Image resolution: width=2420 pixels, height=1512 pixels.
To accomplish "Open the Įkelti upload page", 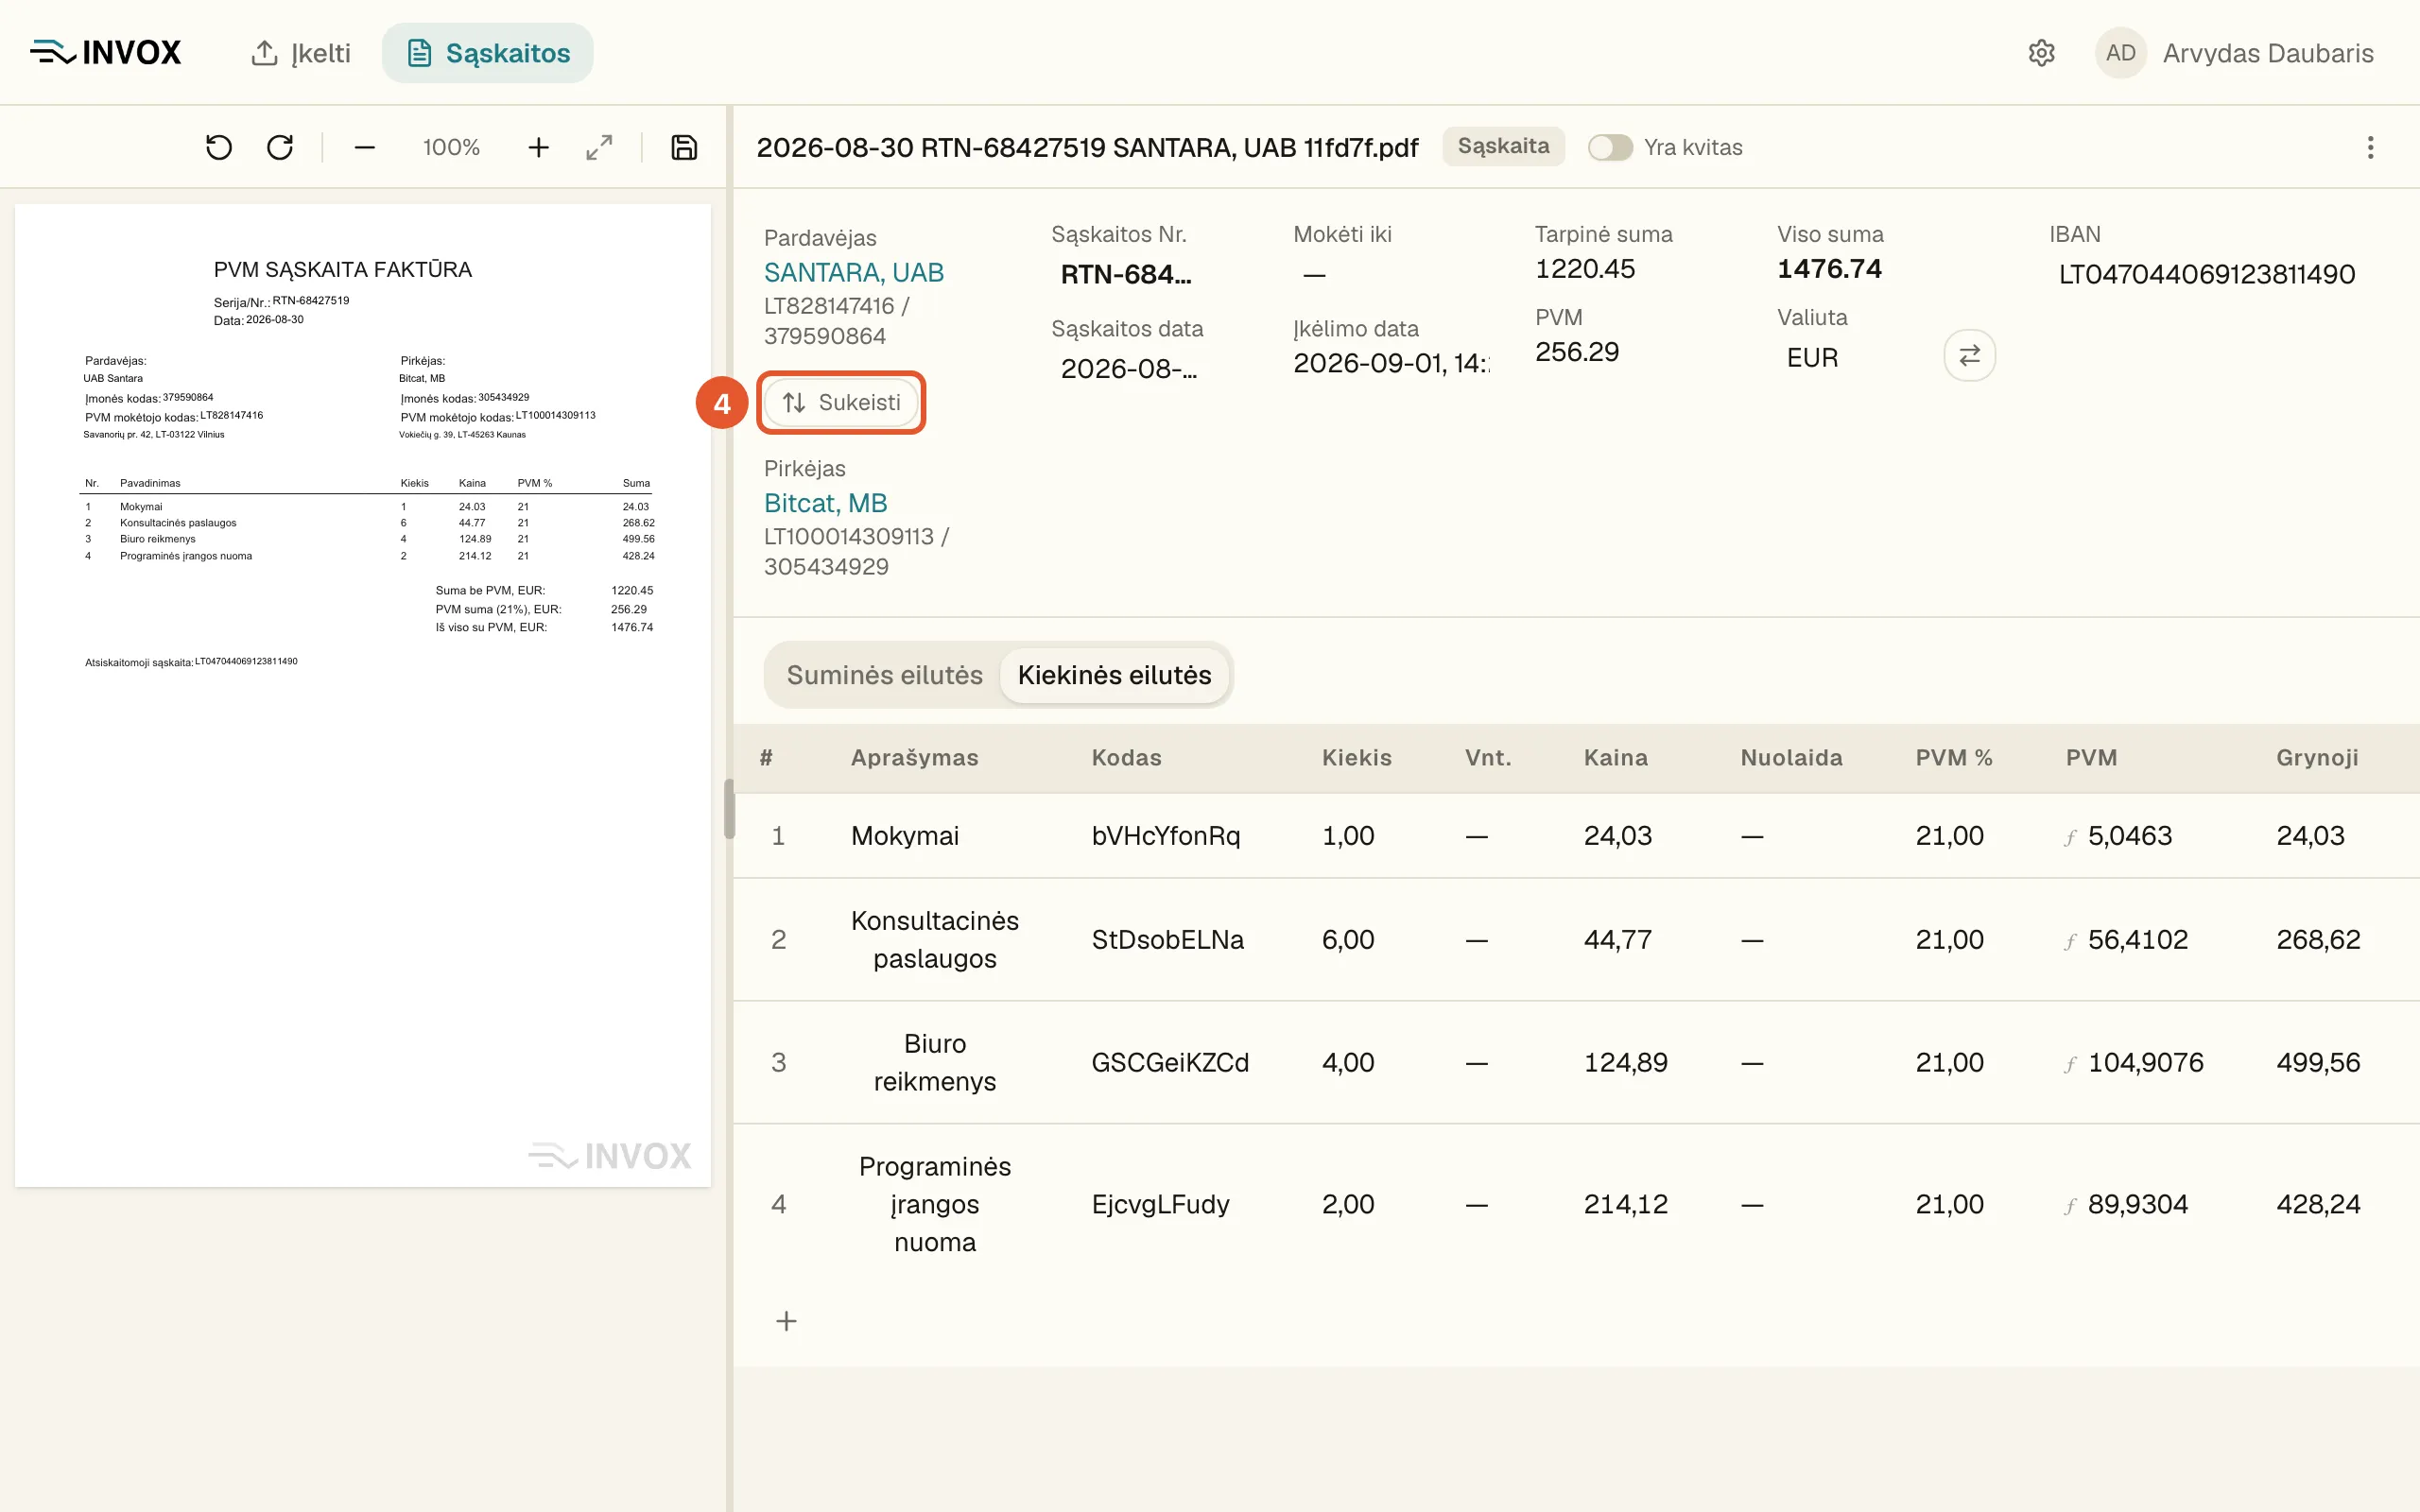I will [300, 53].
